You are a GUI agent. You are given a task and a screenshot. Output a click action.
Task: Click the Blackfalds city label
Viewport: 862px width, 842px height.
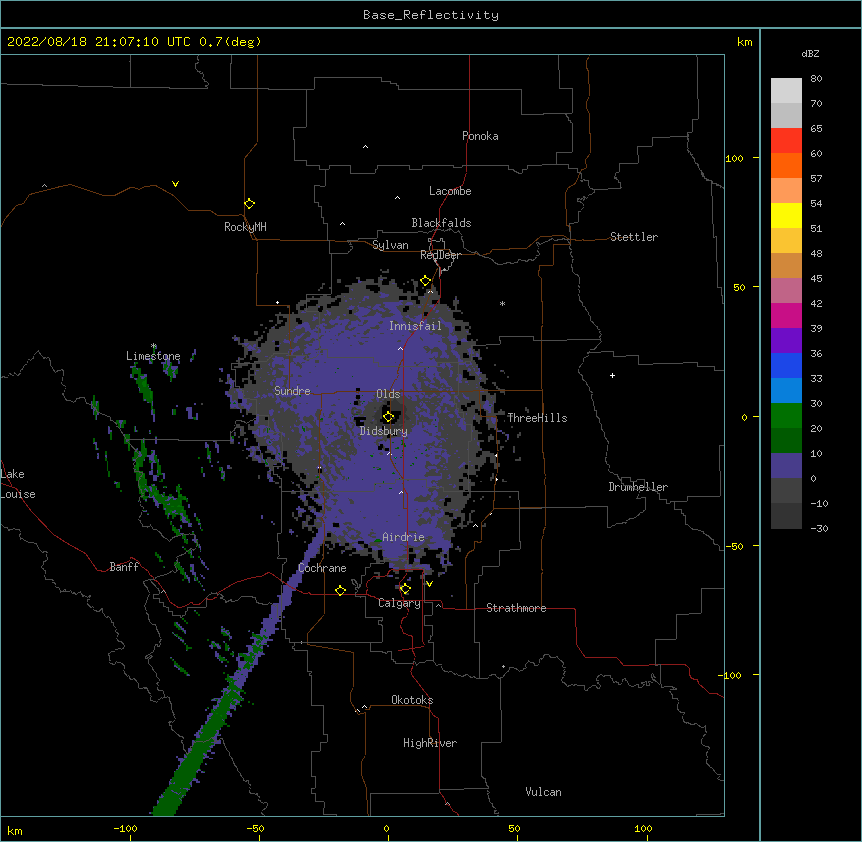click(x=441, y=223)
